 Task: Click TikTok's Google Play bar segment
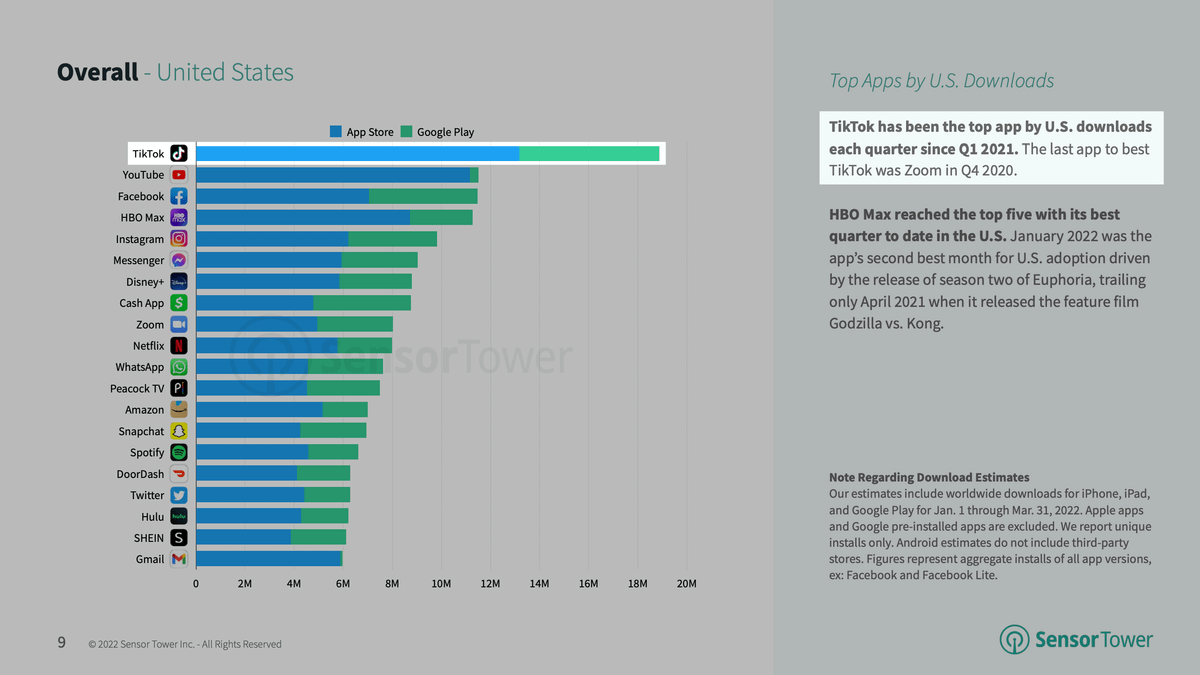coord(589,154)
